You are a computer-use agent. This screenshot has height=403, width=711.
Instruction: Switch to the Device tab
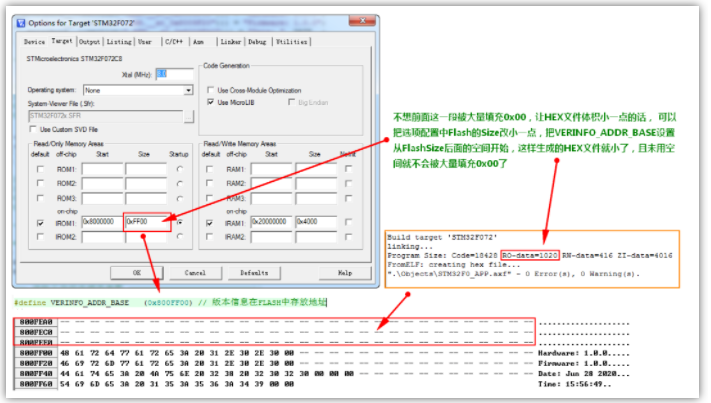pos(34,42)
